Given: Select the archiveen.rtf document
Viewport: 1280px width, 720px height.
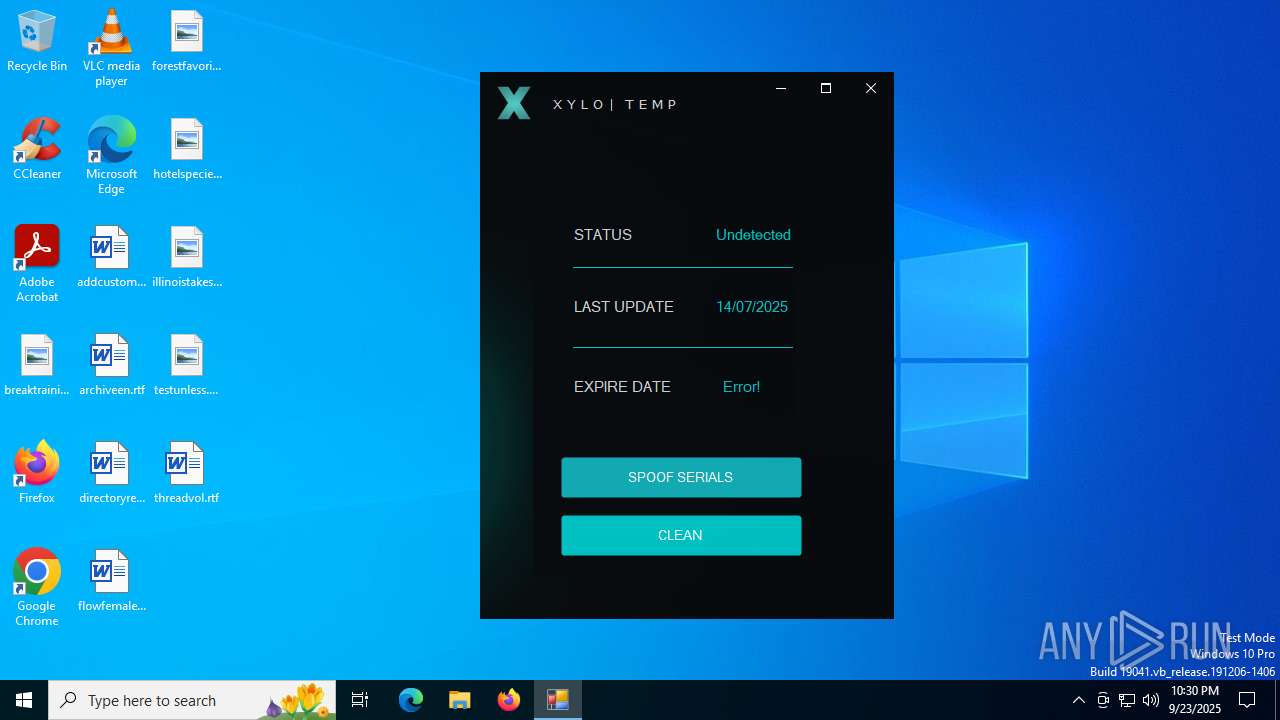Looking at the screenshot, I should (111, 365).
